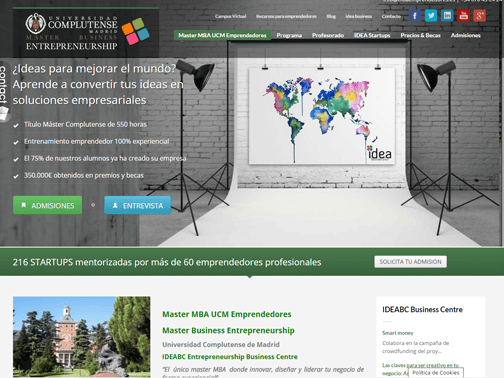The image size is (504, 378).
Task: Open Recursos para emprendedores link
Action: coord(286,16)
